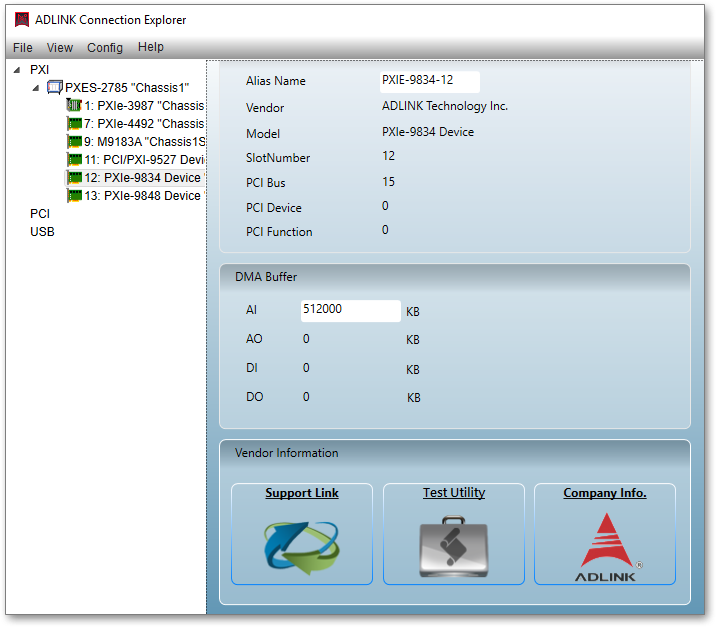Select the USB tree item
The height and width of the screenshot is (627, 716).
(42, 232)
